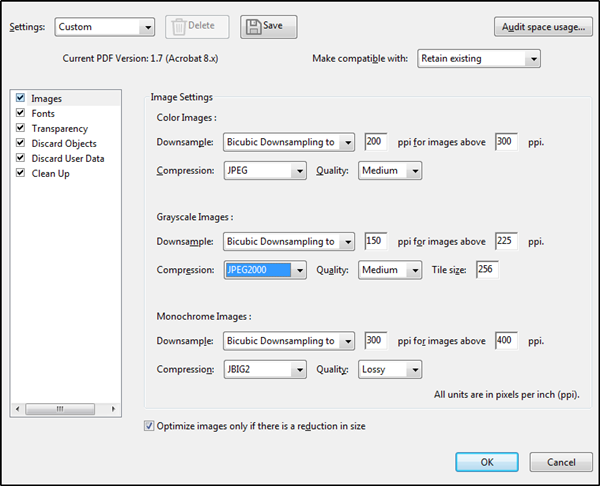Click the panel list's left scroll arrow
This screenshot has width=600, height=486.
point(18,409)
